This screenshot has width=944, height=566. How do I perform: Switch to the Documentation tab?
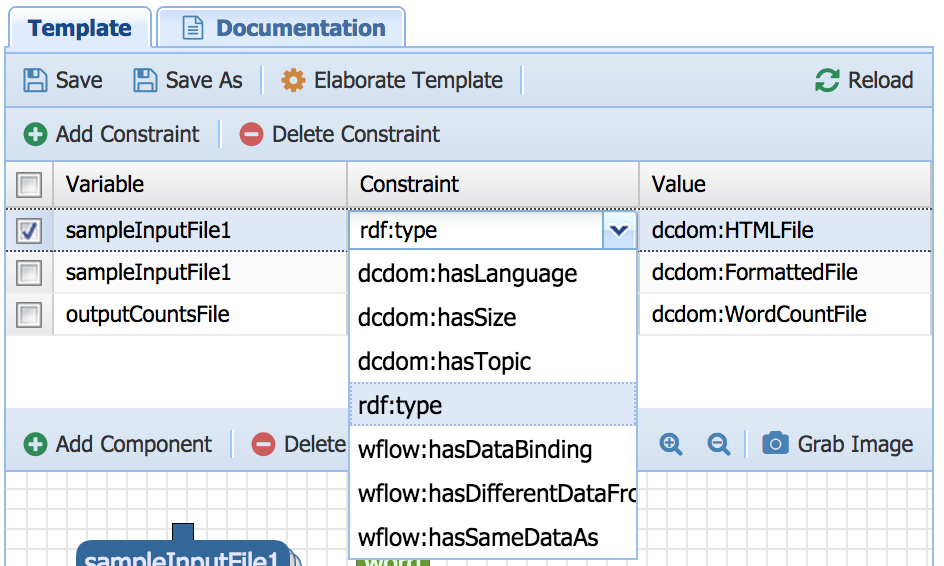tap(282, 28)
